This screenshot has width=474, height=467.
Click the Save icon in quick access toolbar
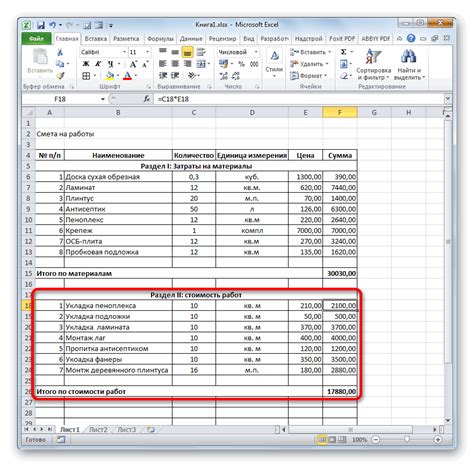click(41, 25)
